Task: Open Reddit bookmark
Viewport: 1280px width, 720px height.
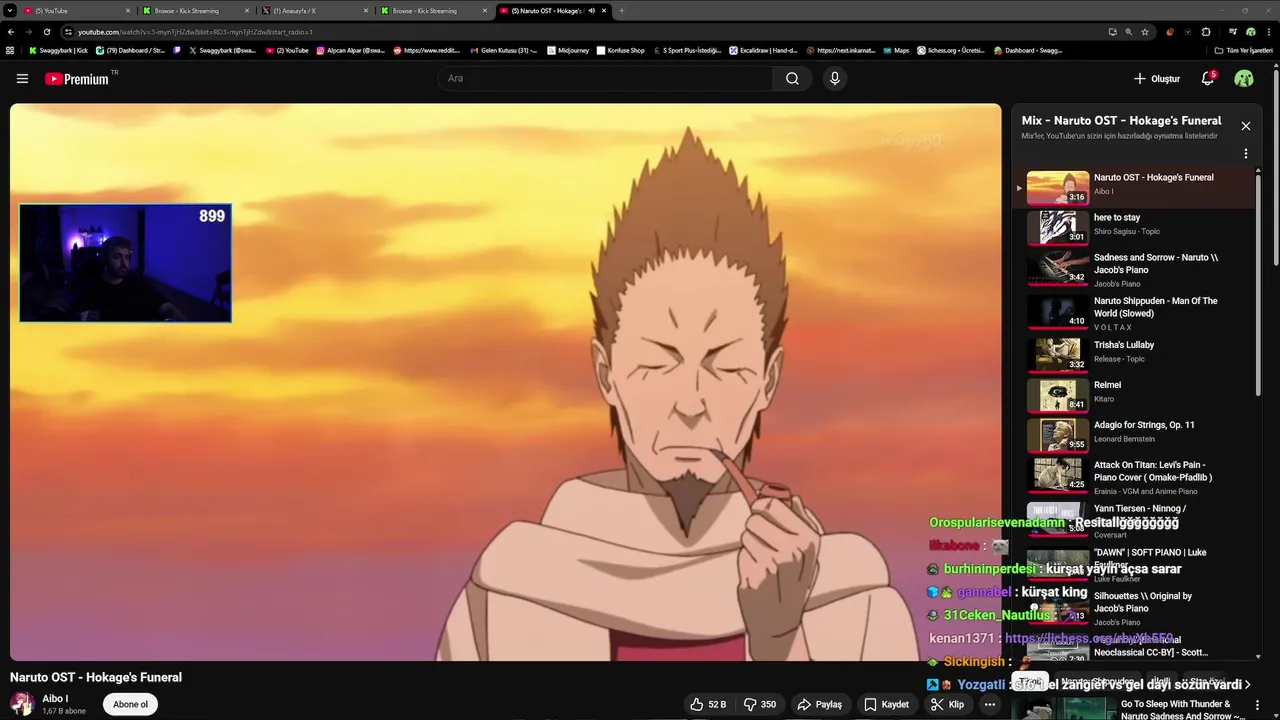Action: [x=428, y=50]
